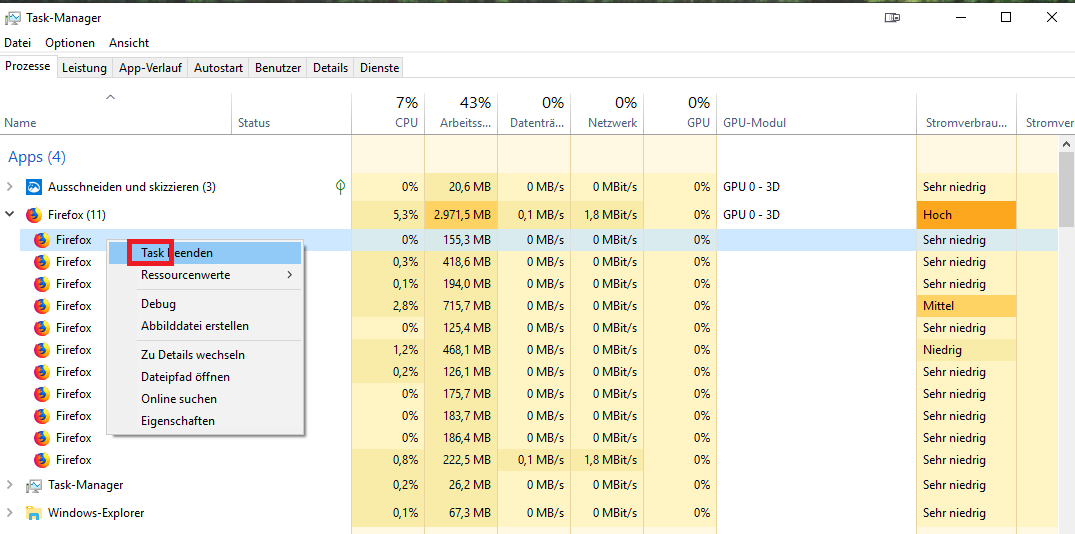Switch to the App-Verlauf tab
The image size is (1075, 534).
150,68
